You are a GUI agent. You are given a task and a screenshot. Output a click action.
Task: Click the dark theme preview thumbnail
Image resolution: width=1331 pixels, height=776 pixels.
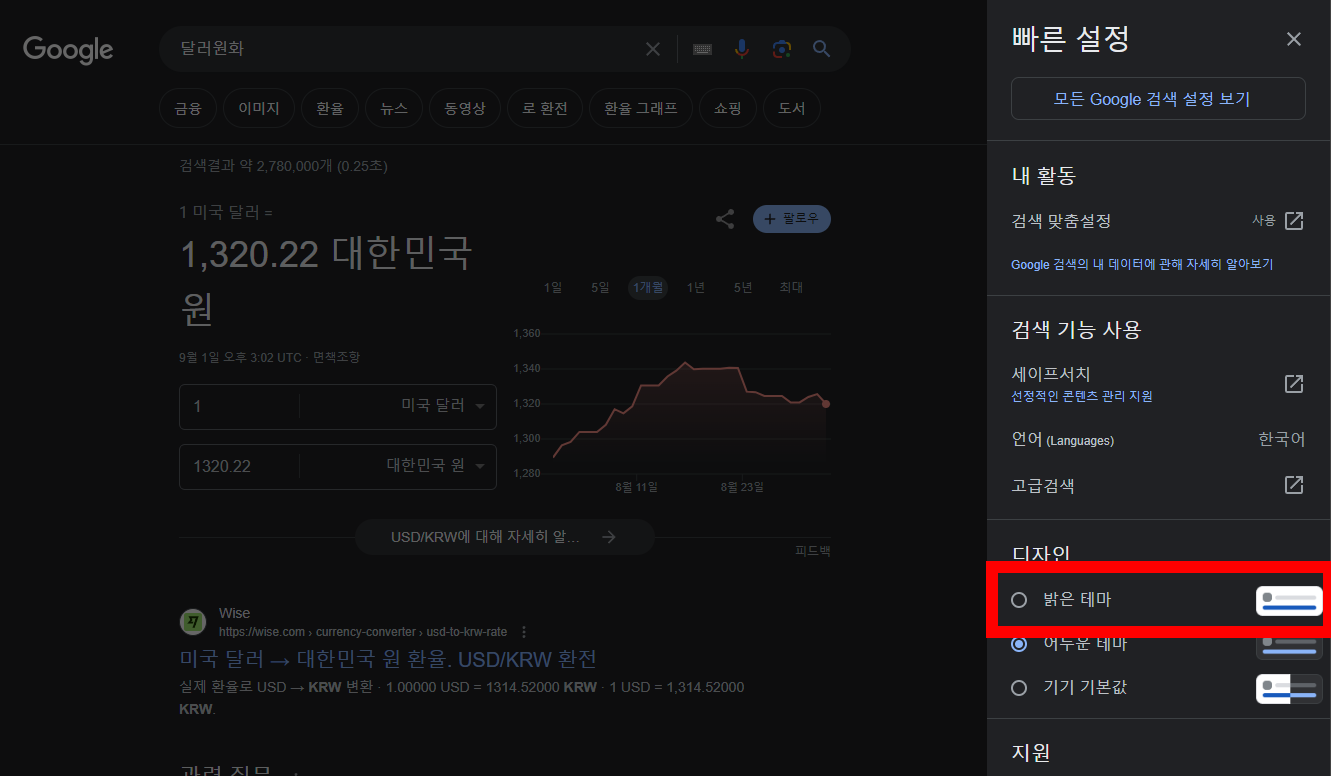tap(1289, 645)
